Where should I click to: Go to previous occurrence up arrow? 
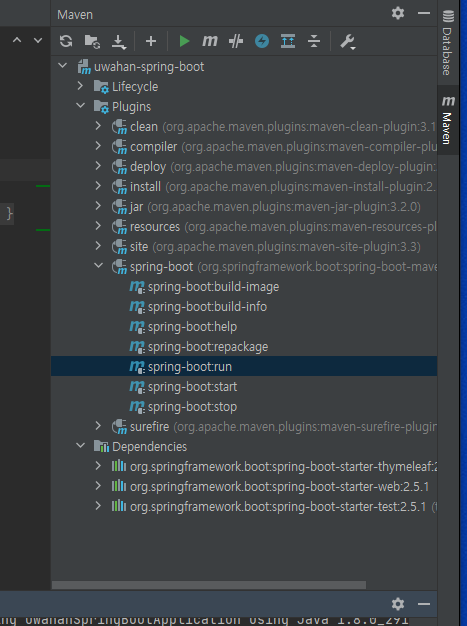tap(17, 40)
